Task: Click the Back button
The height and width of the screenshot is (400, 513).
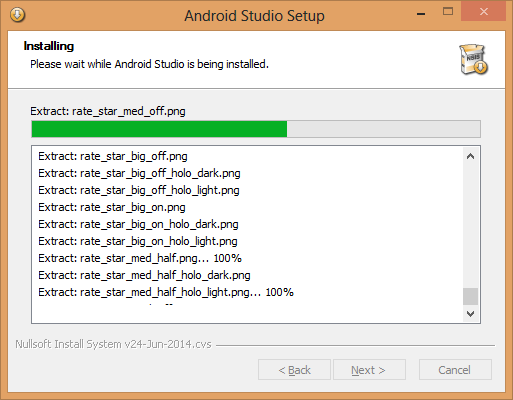Action: (x=294, y=370)
